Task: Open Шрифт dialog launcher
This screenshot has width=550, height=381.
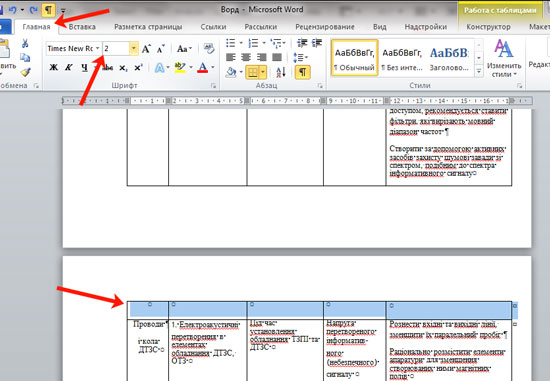Action: coord(213,86)
